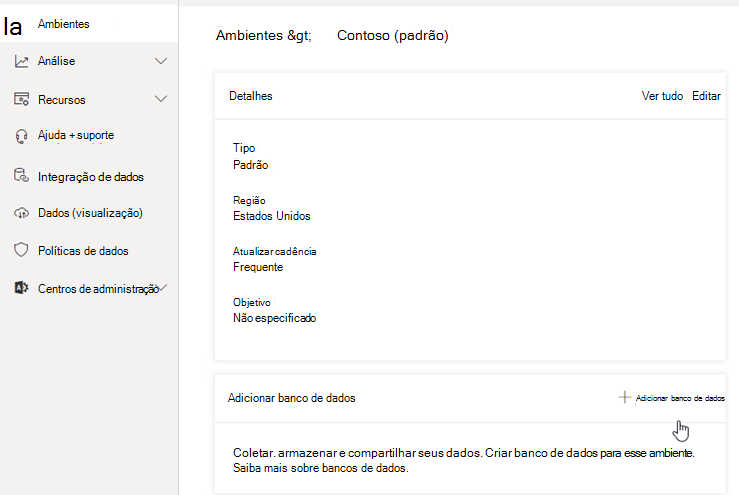Click the Contoso (padrão) breadcrumb title

click(393, 35)
